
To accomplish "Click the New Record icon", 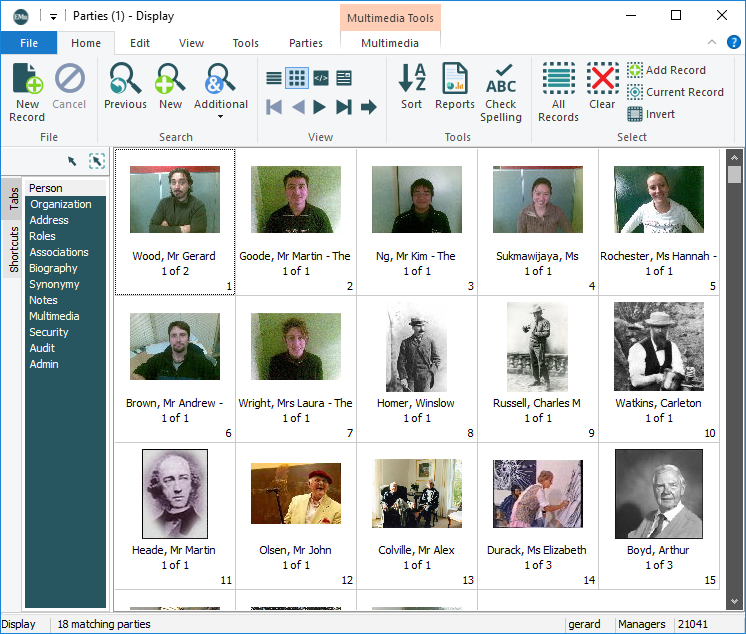I will tap(27, 90).
